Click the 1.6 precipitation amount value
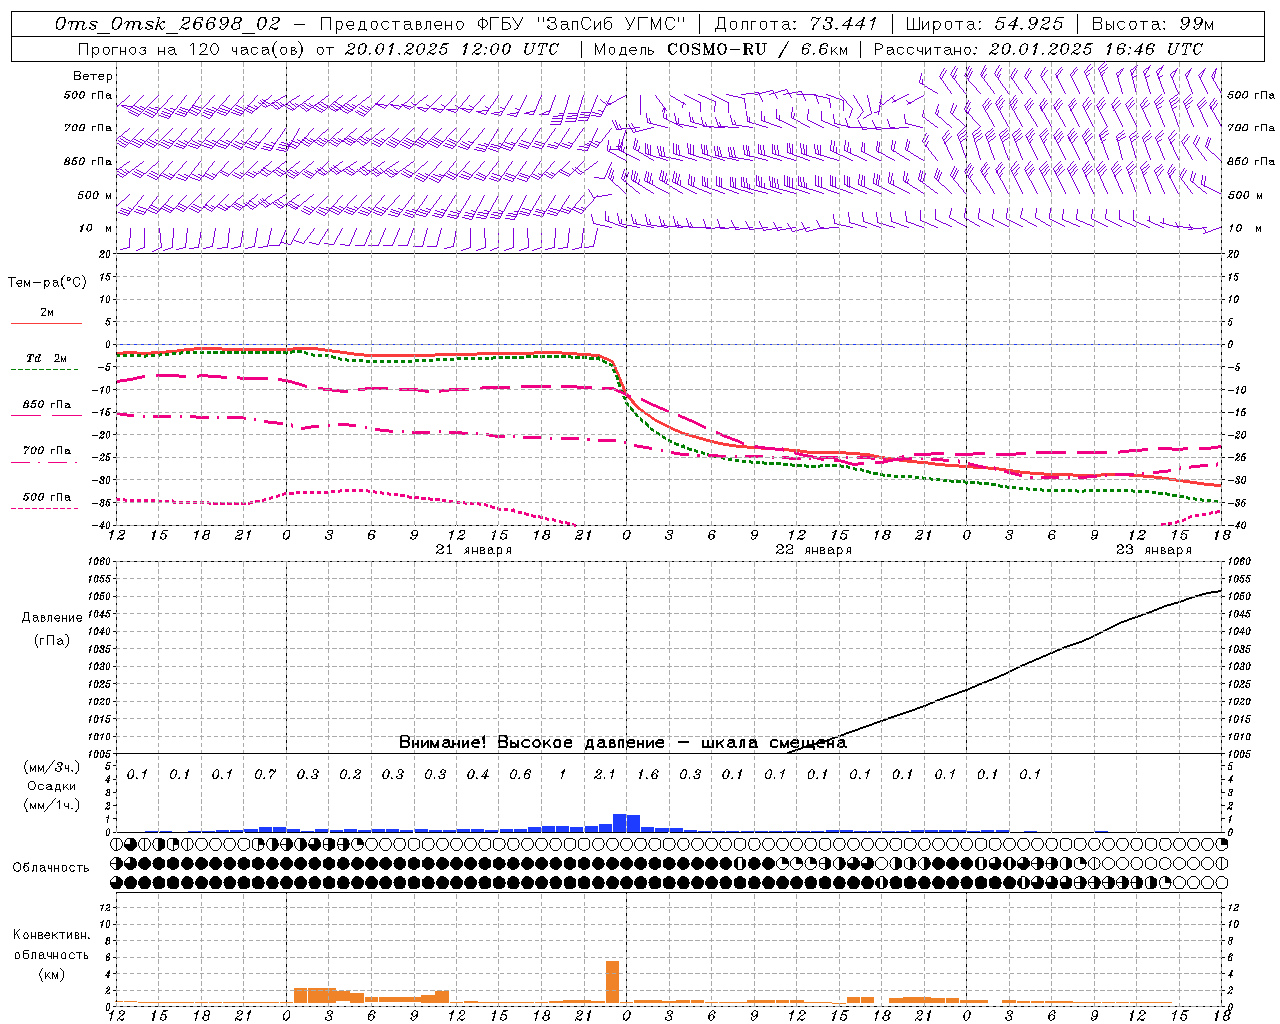 pyautogui.click(x=648, y=775)
